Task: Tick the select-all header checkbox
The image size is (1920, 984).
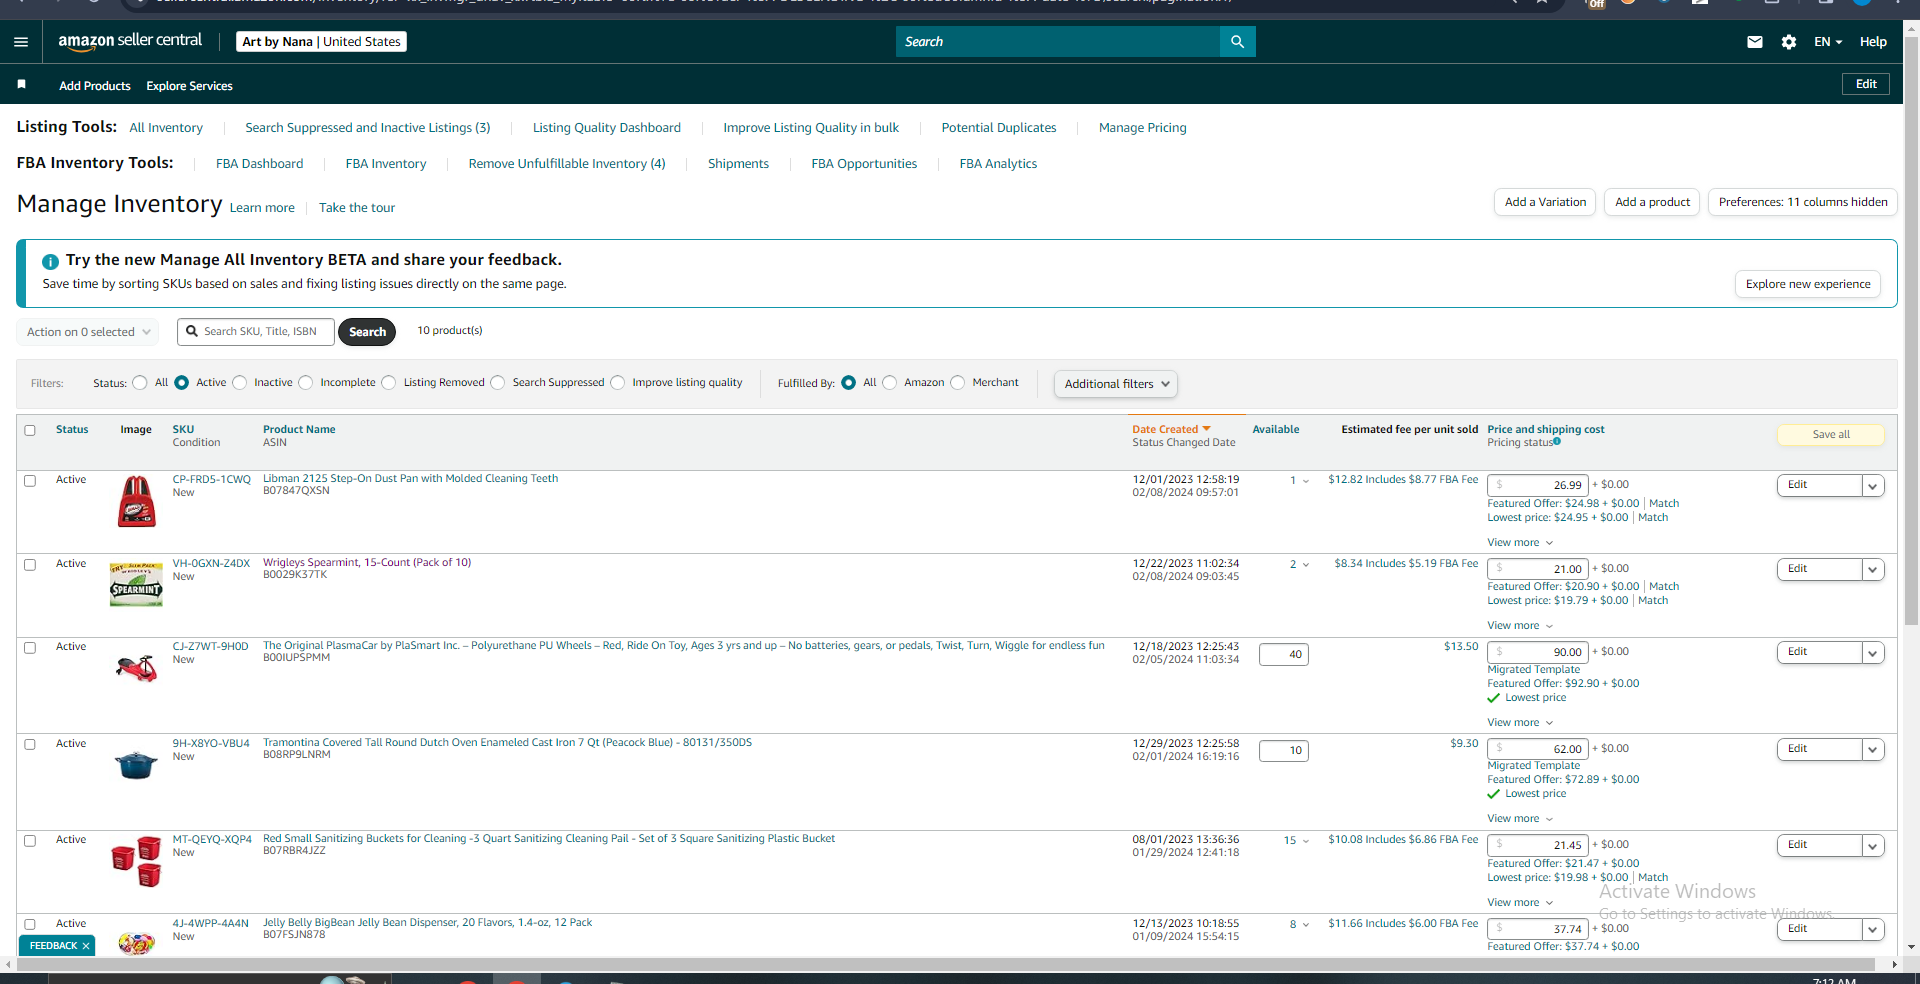Action: pyautogui.click(x=30, y=431)
